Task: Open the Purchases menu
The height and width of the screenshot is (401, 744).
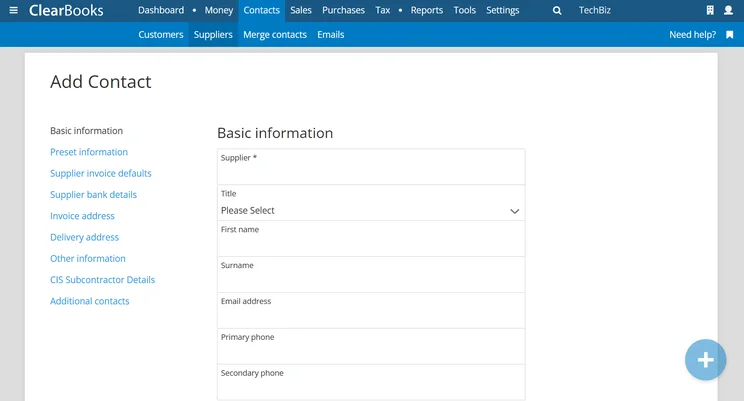Action: click(343, 10)
